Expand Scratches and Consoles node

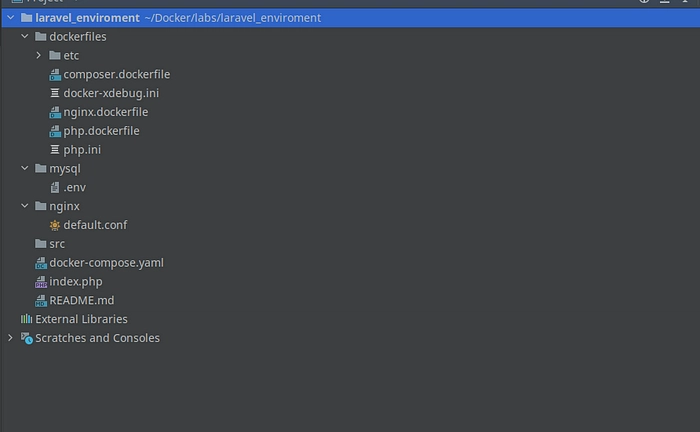10,338
